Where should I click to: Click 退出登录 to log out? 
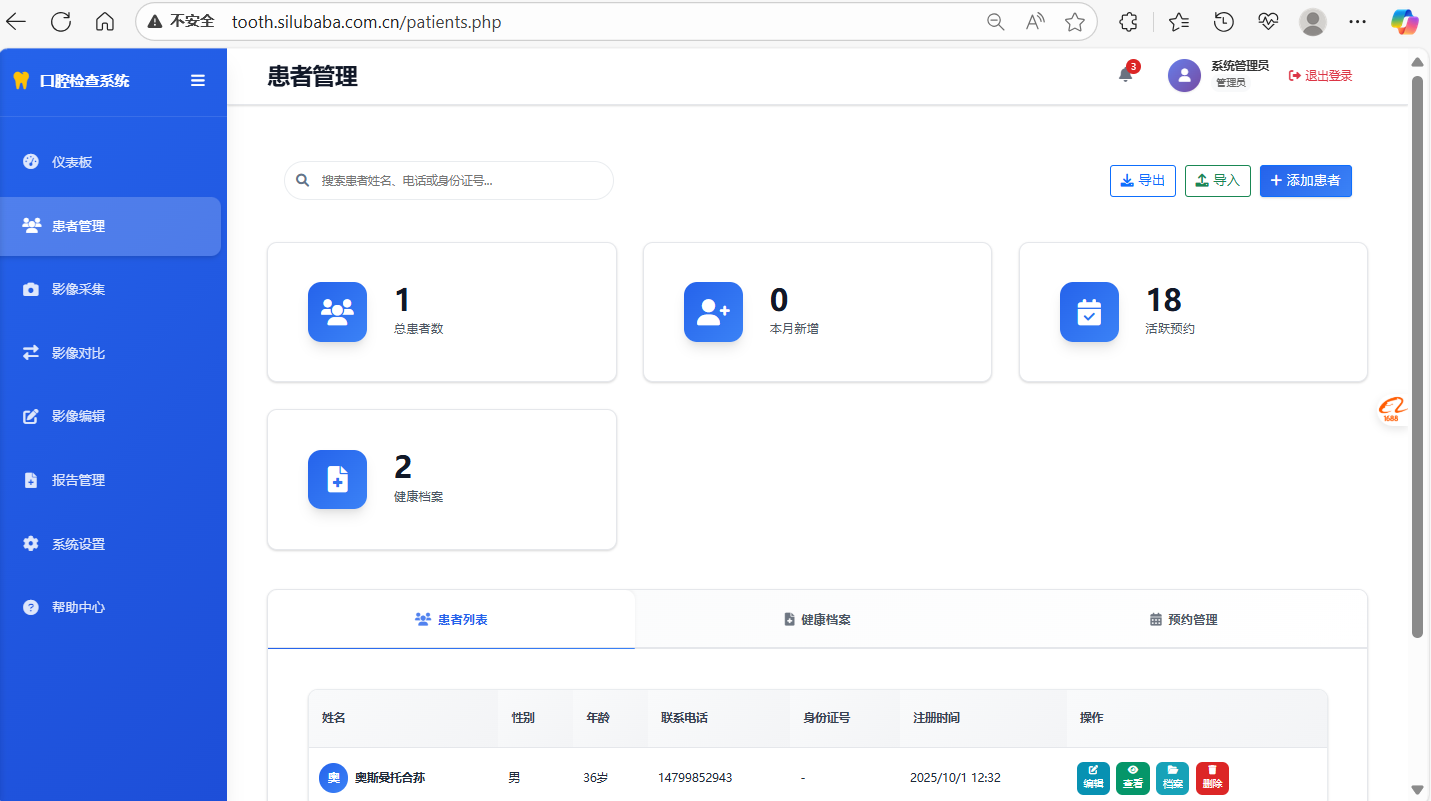(x=1320, y=75)
